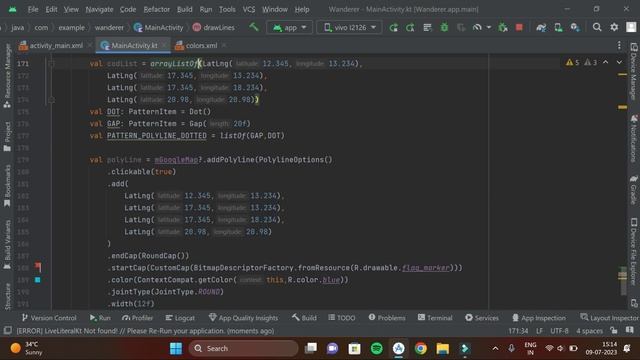
Task: Click the Search Everywhere magnifier
Action: pos(597,27)
